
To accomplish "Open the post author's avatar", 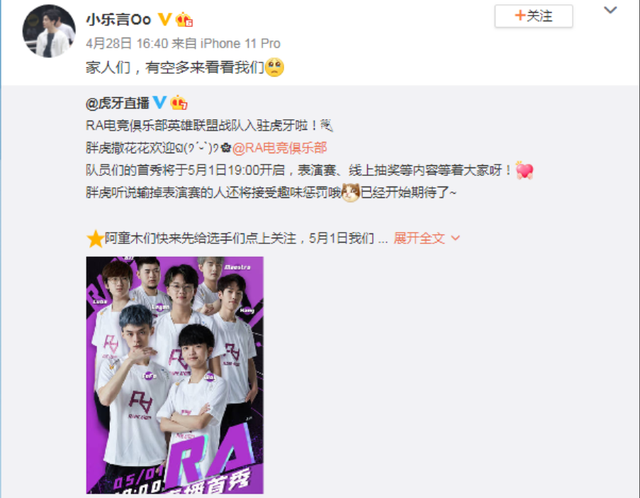I will click(49, 31).
